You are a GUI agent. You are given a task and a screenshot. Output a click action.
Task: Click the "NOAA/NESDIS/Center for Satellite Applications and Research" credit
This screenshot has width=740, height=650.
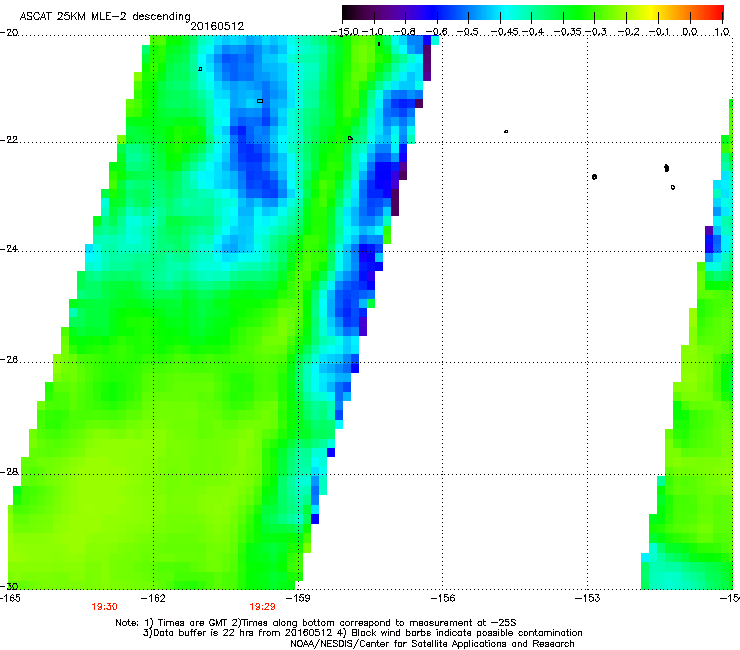coord(432,644)
